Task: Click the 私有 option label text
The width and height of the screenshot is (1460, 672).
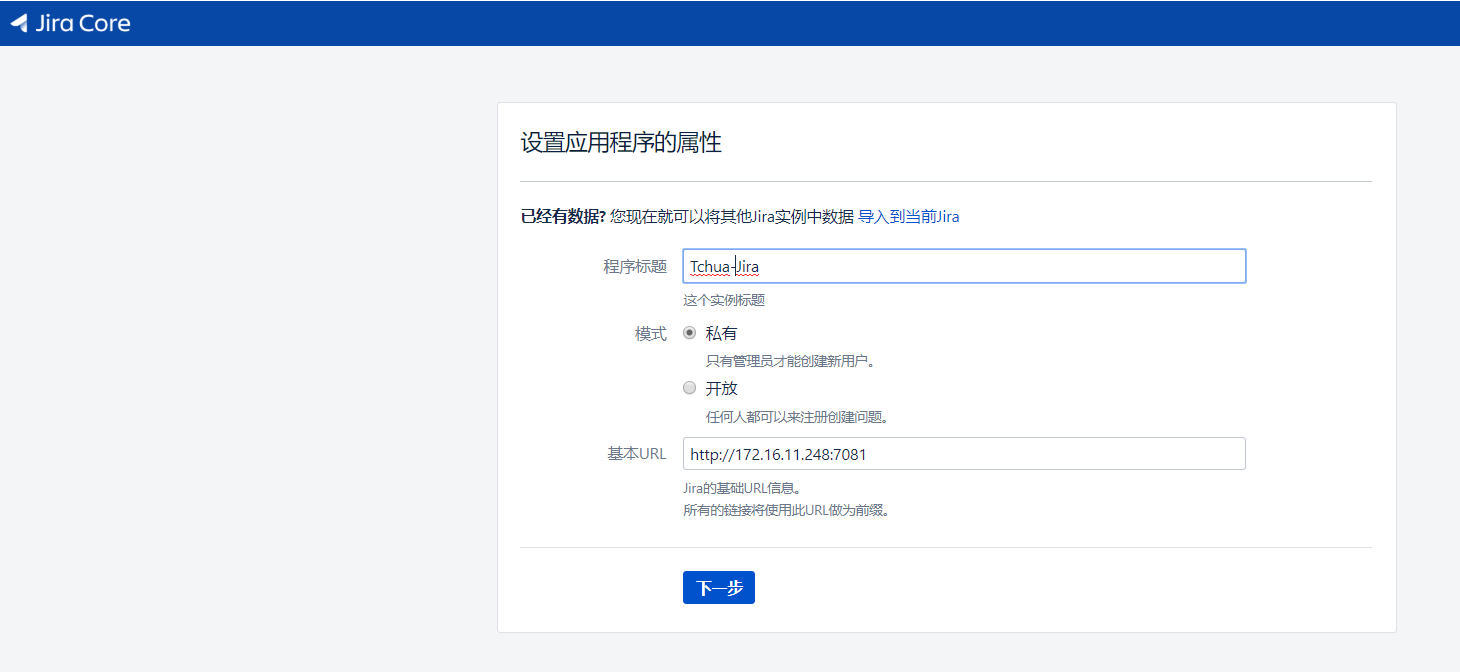Action: tap(721, 333)
